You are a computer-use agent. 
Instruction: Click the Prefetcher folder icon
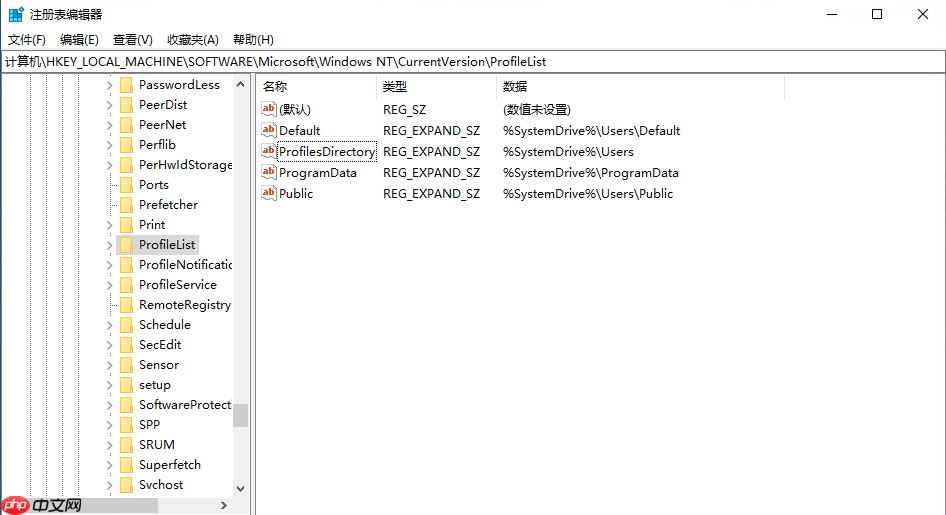pyautogui.click(x=126, y=205)
